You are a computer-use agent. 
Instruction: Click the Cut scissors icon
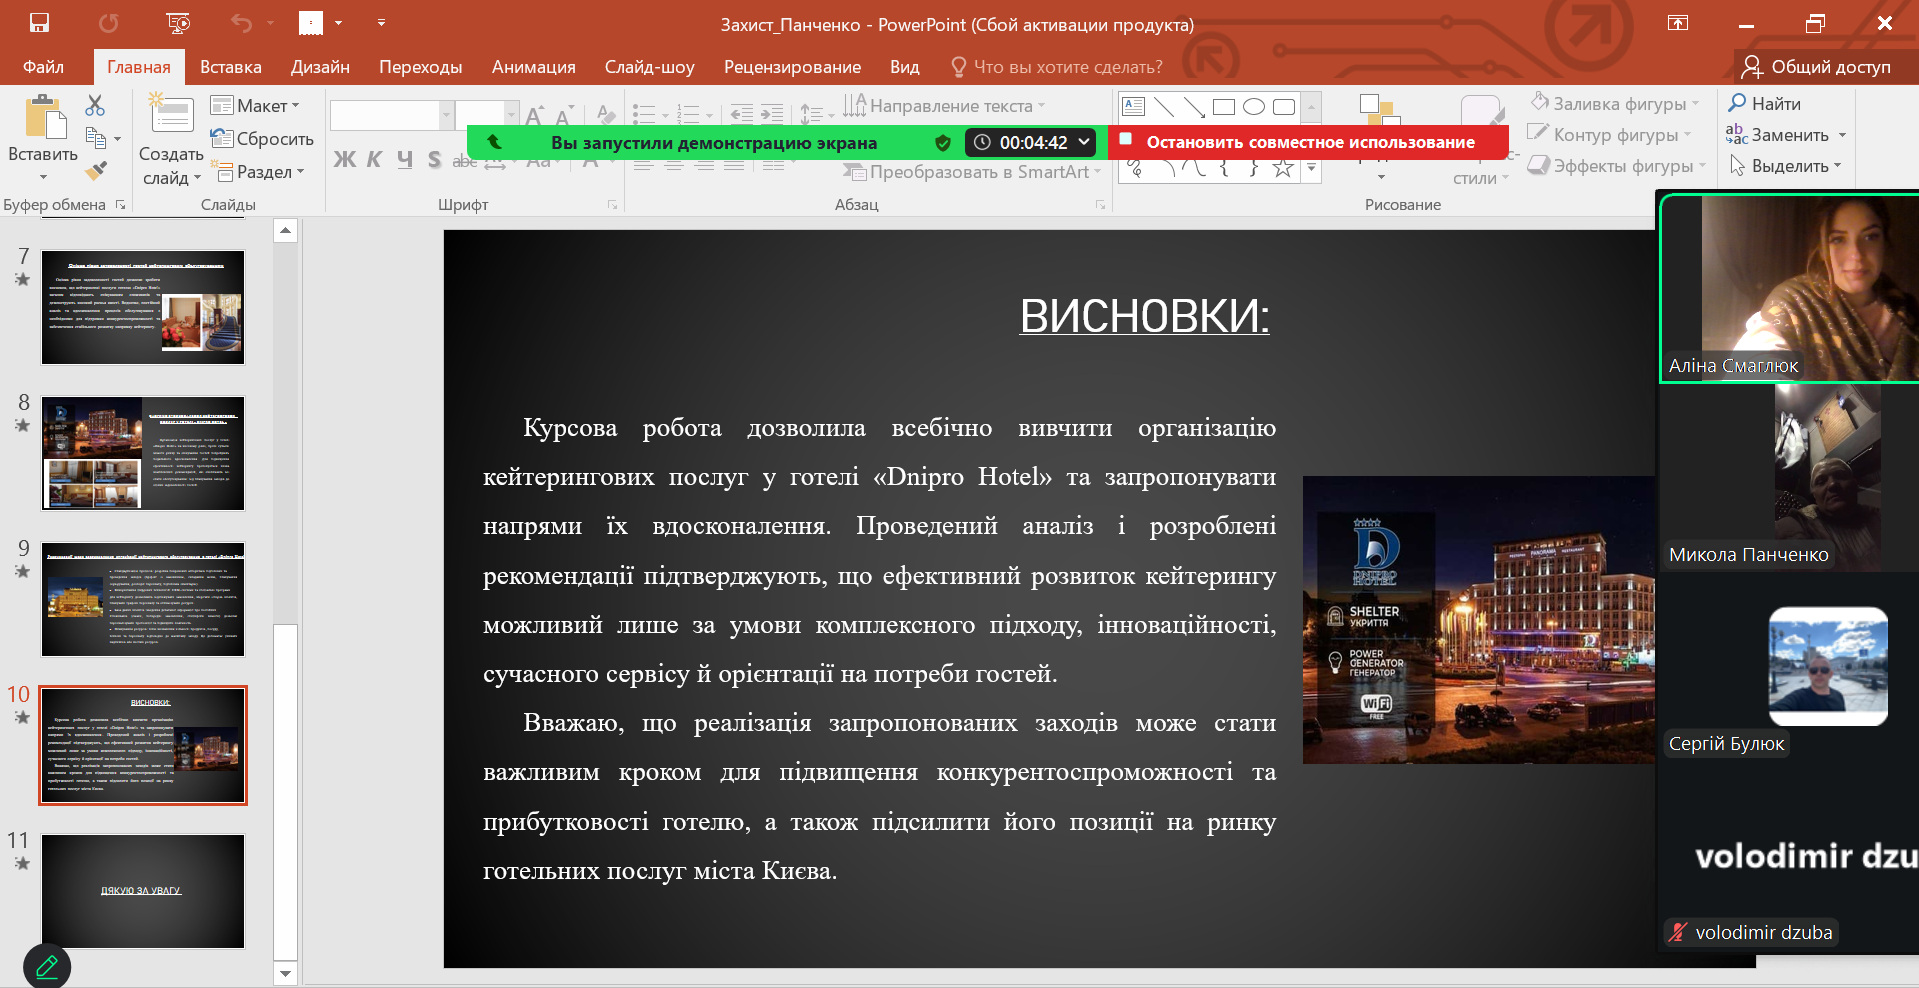95,105
